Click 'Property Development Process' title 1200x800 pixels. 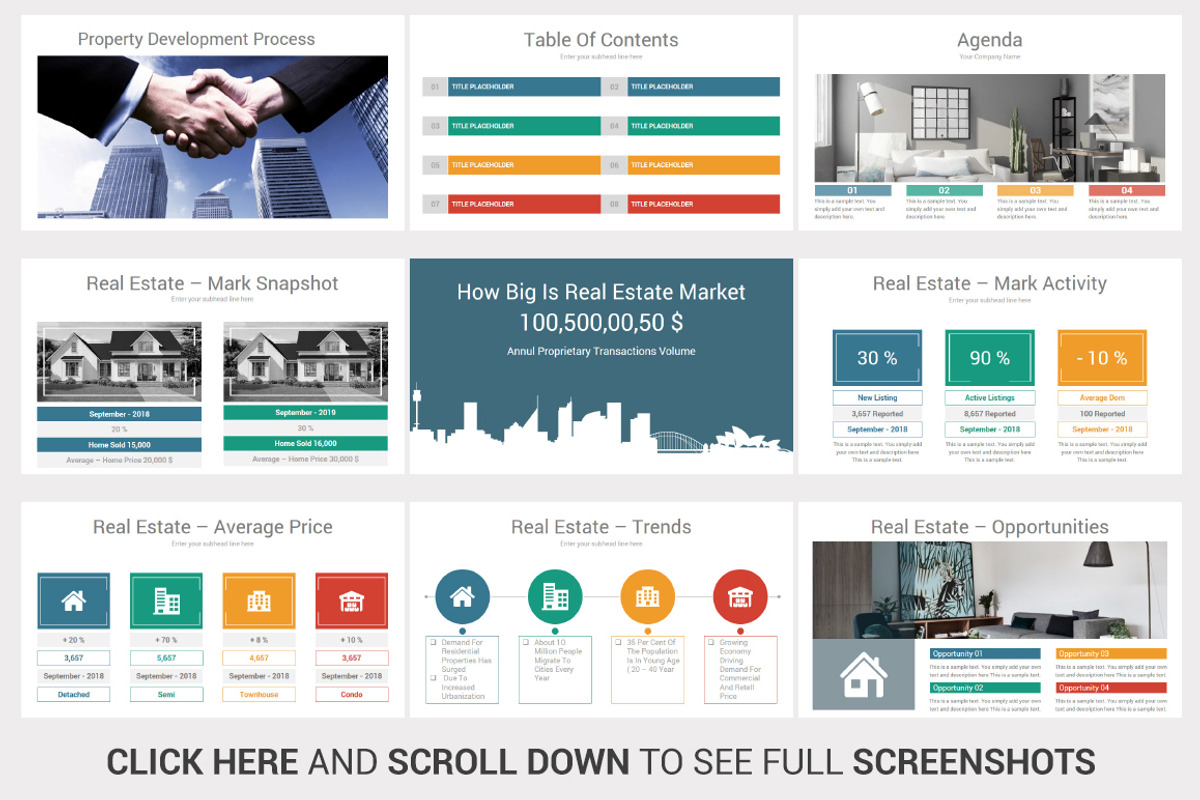point(196,40)
